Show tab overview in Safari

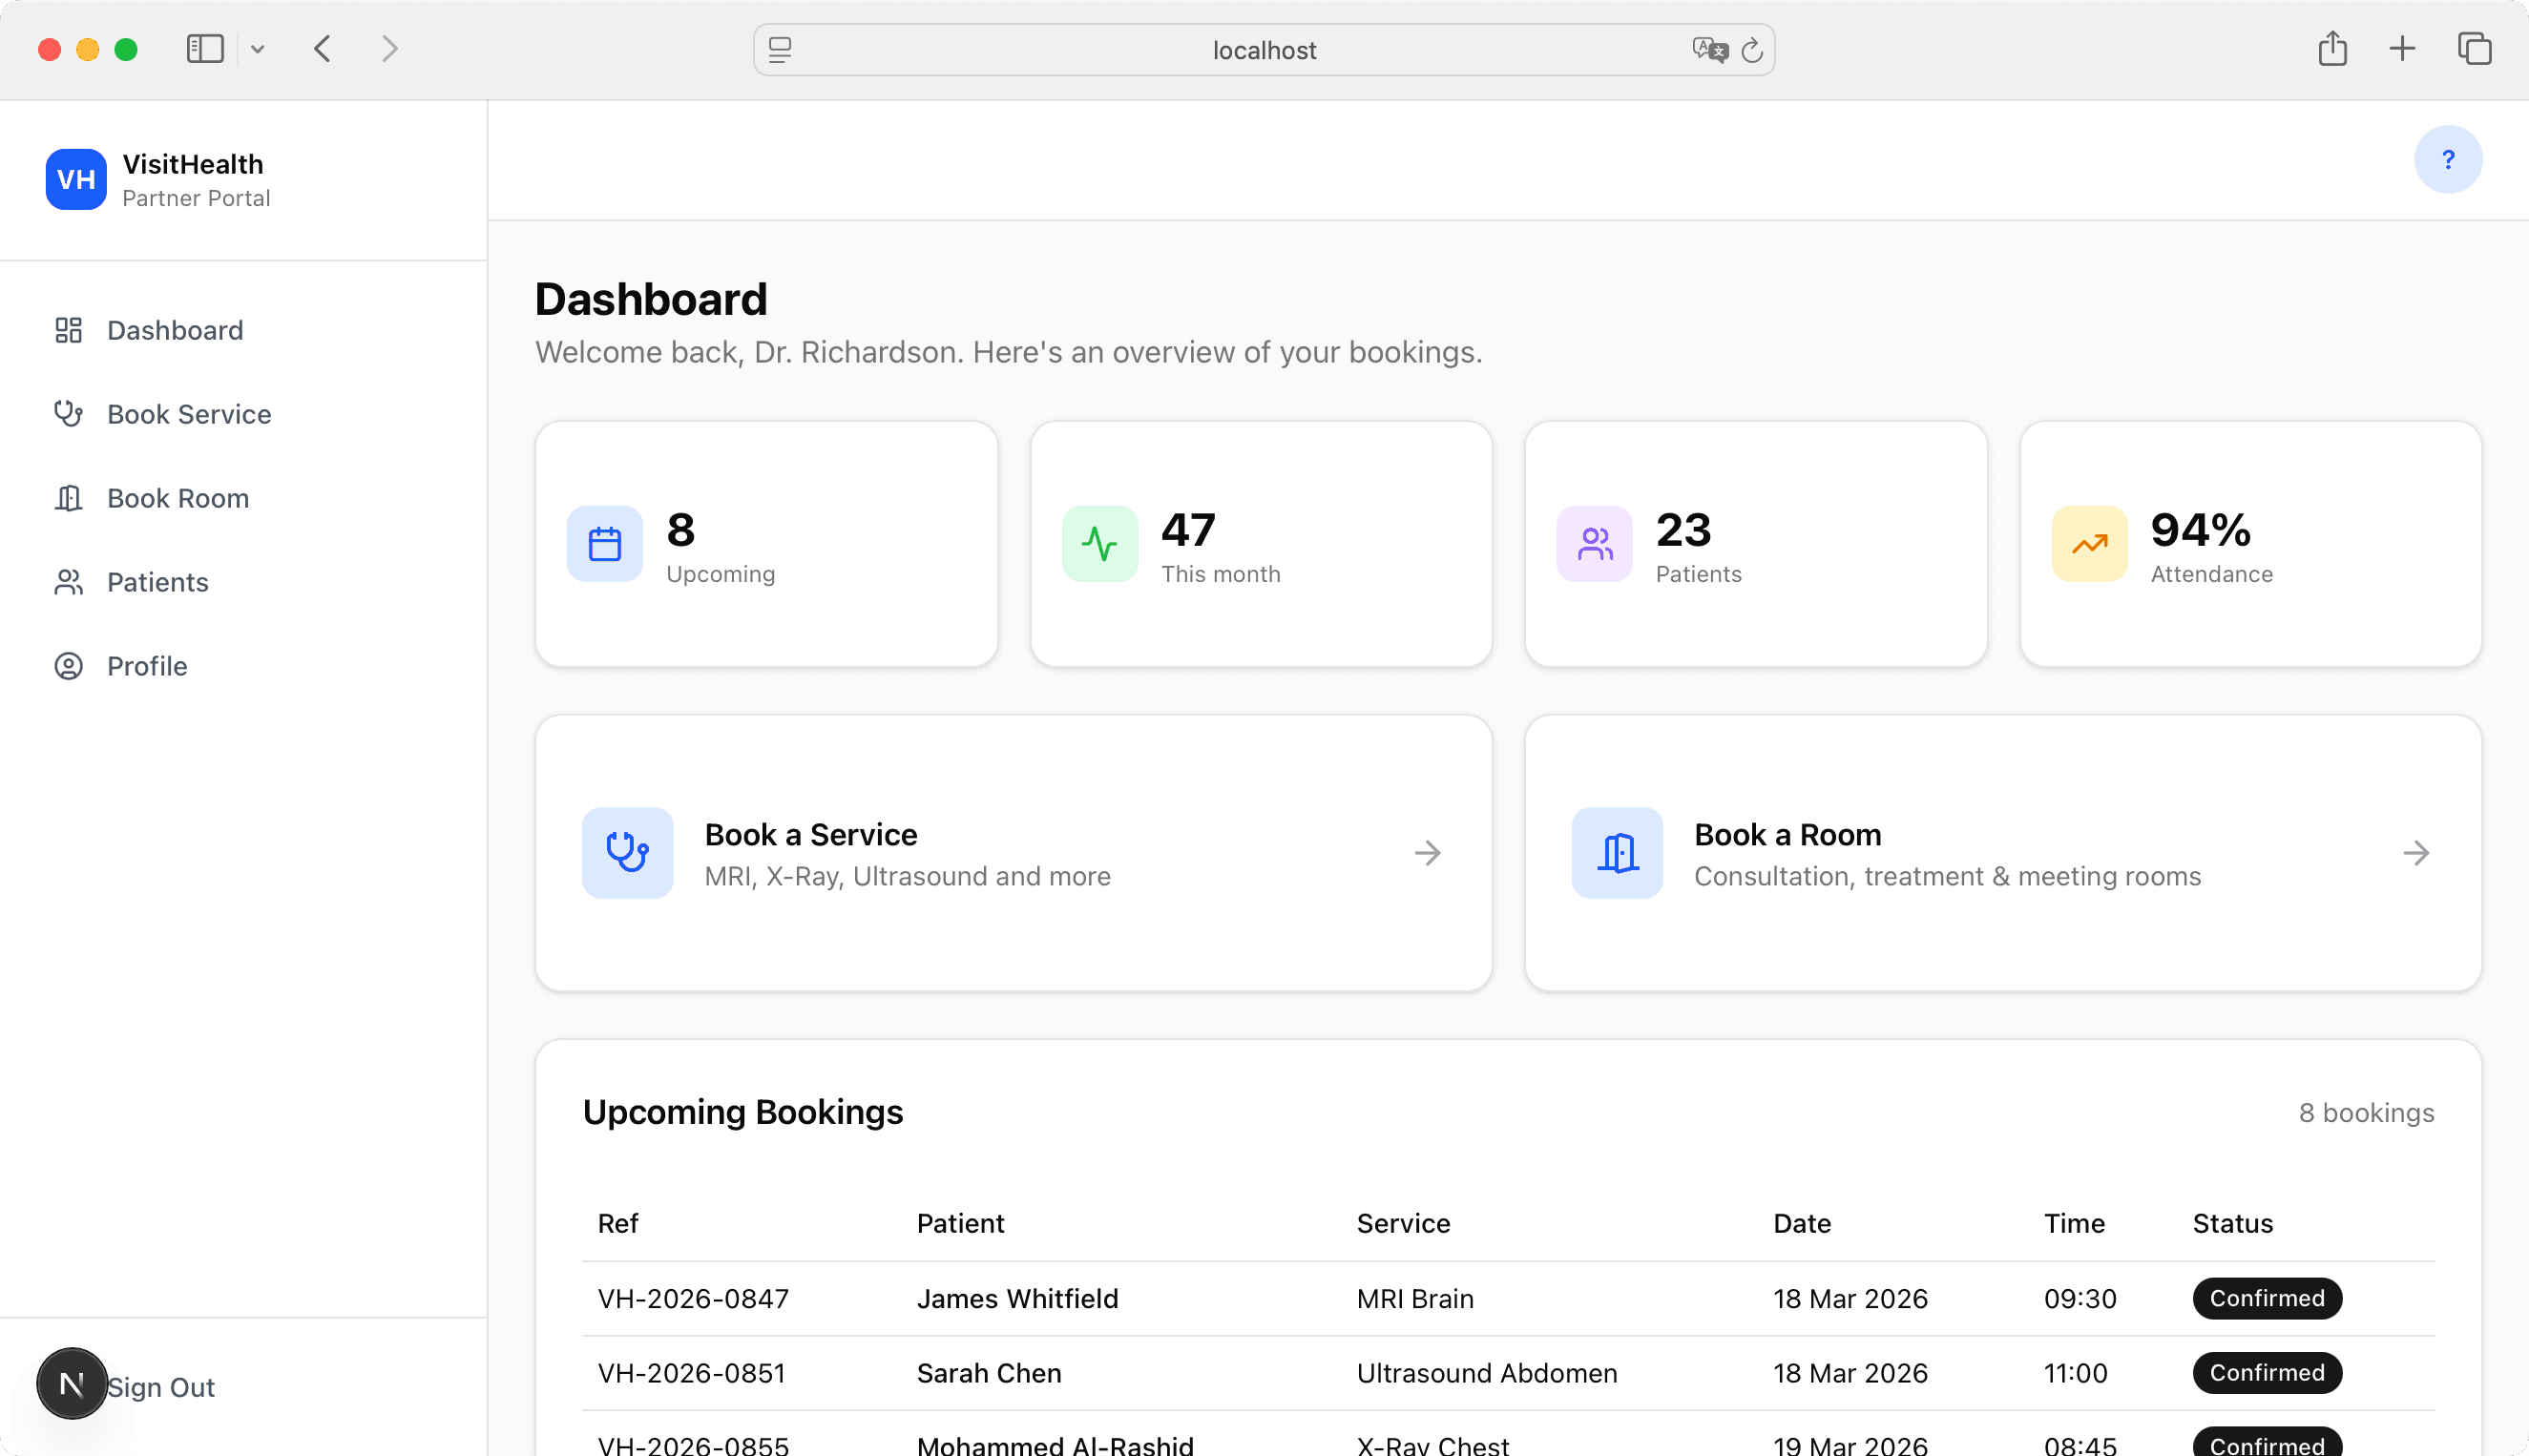2474,49
